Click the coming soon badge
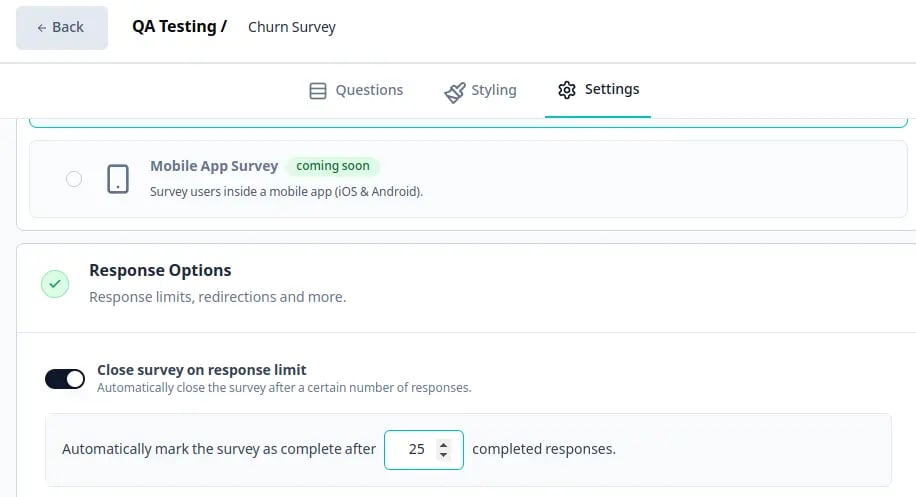Image resolution: width=916 pixels, height=497 pixels. point(332,166)
